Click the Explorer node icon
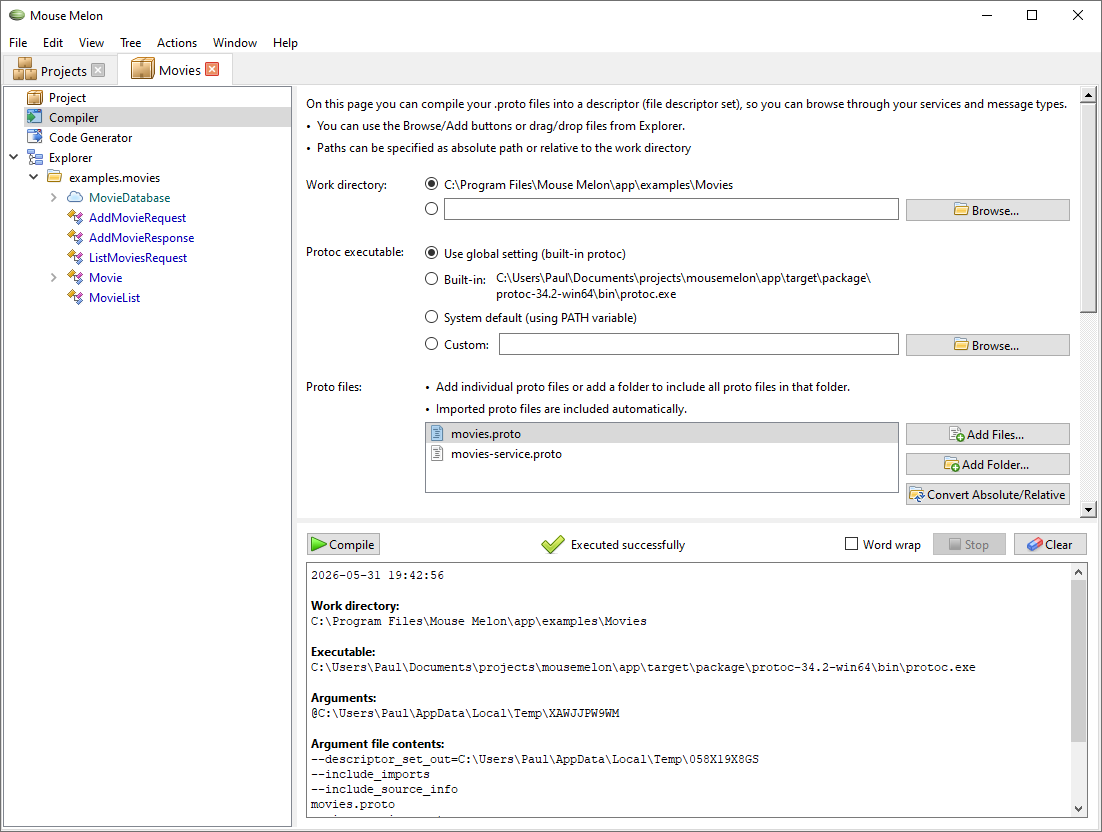Viewport: 1102px width, 832px height. 34,157
